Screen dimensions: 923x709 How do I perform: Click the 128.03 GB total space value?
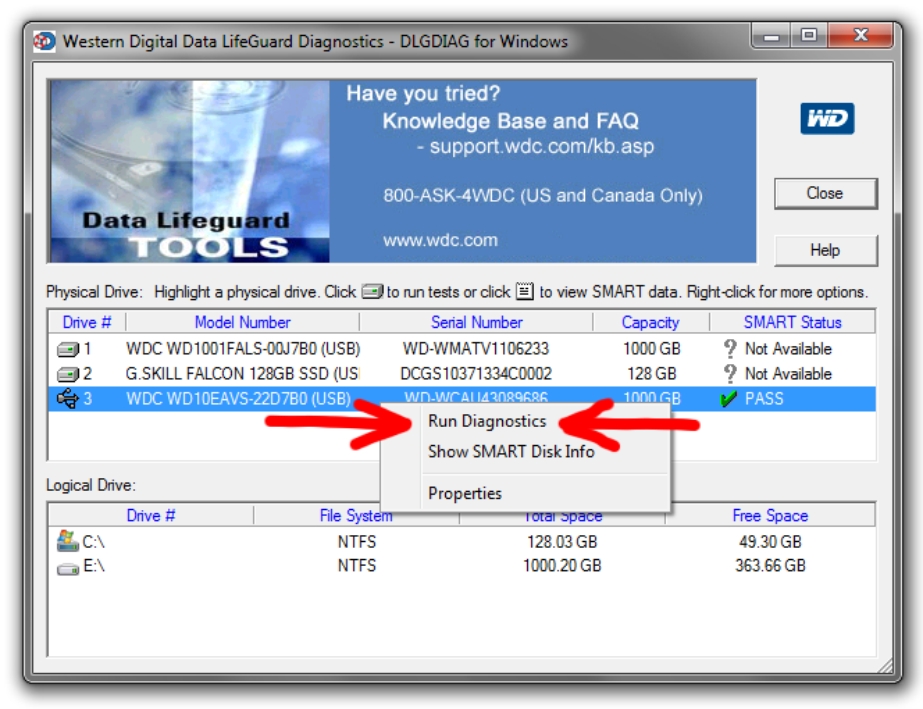coord(562,541)
